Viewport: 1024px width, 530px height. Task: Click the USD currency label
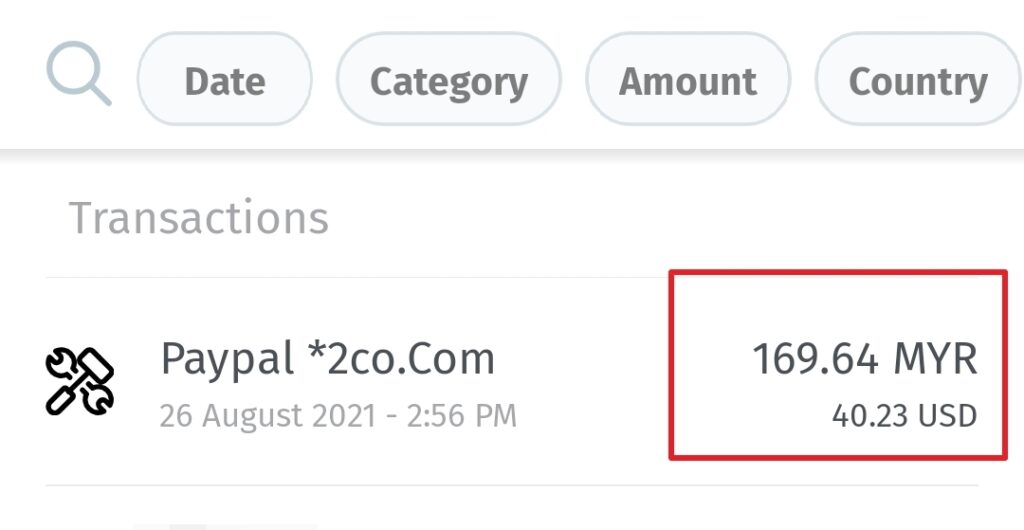pyautogui.click(x=948, y=416)
